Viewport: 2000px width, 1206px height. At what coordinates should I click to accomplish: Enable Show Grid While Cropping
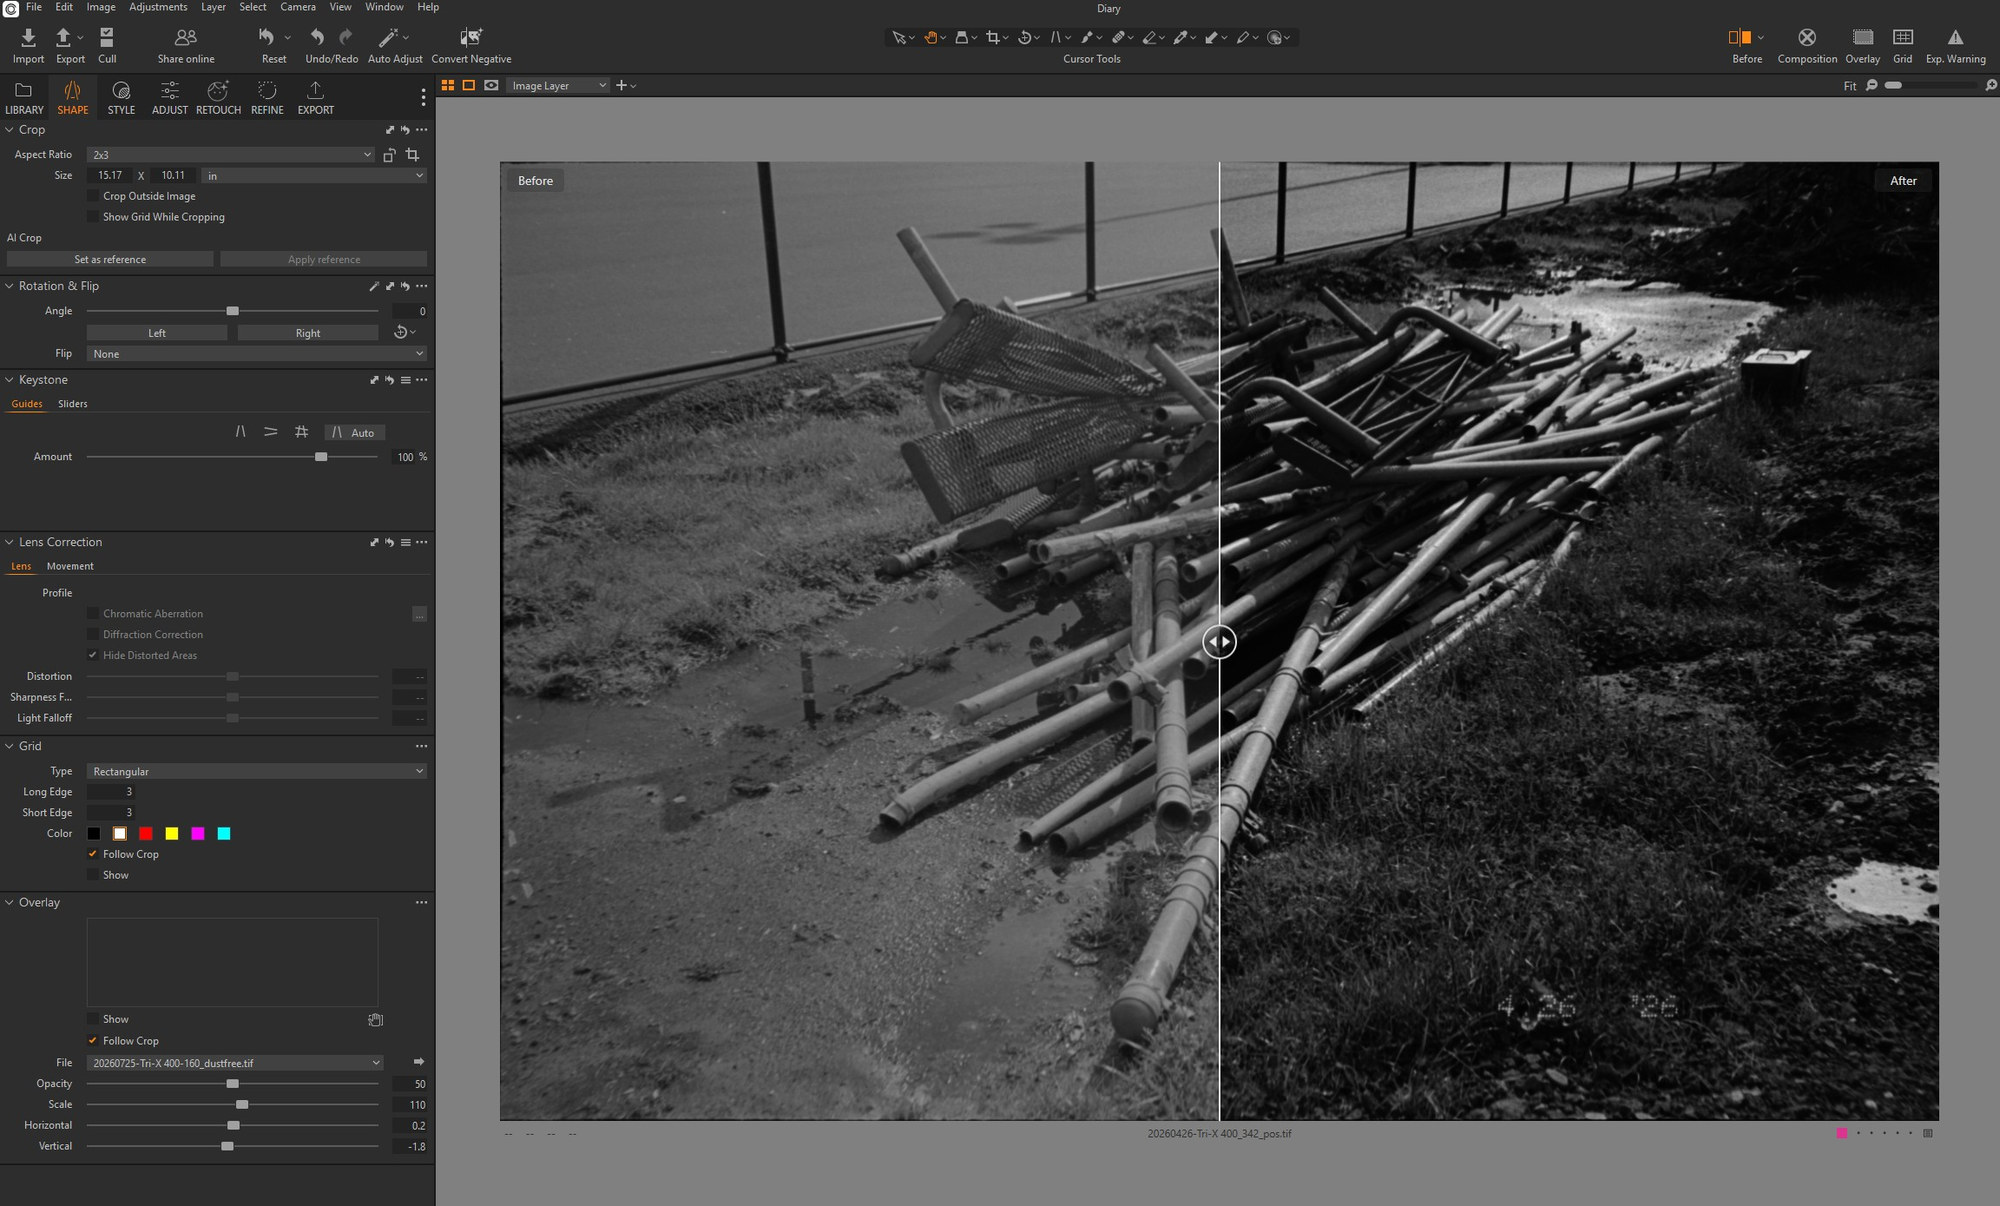click(x=93, y=217)
